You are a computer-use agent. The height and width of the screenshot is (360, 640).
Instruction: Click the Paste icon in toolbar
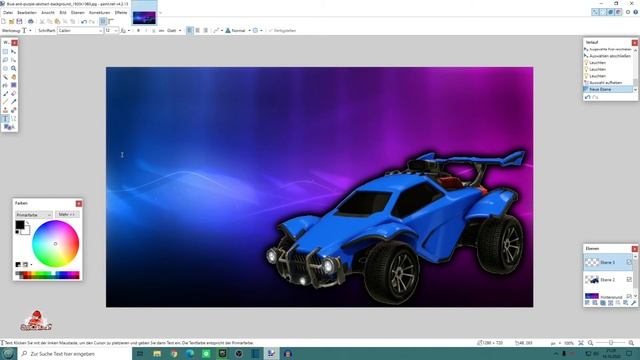click(57, 21)
